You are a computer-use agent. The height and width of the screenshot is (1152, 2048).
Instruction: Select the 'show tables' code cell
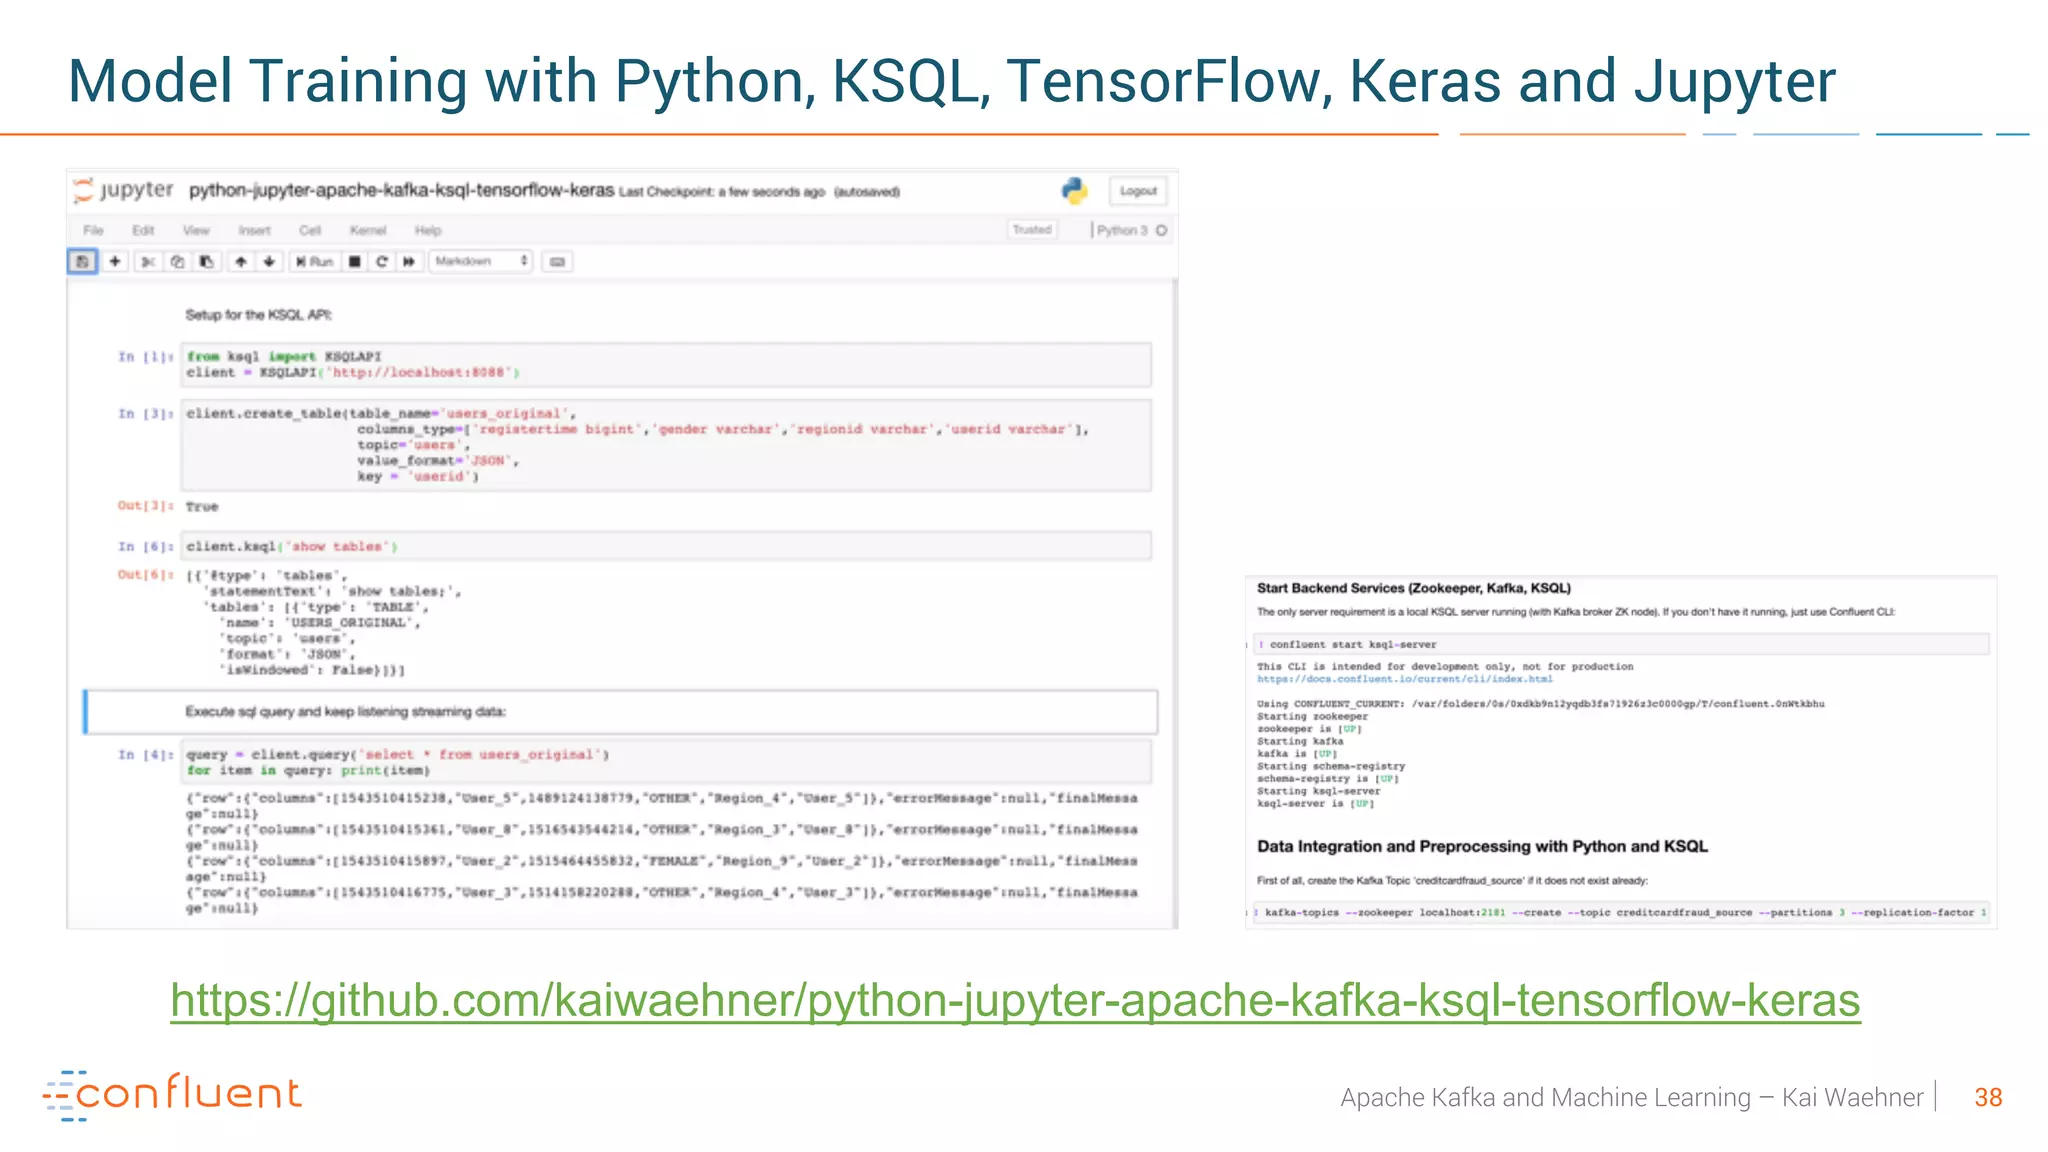[666, 546]
